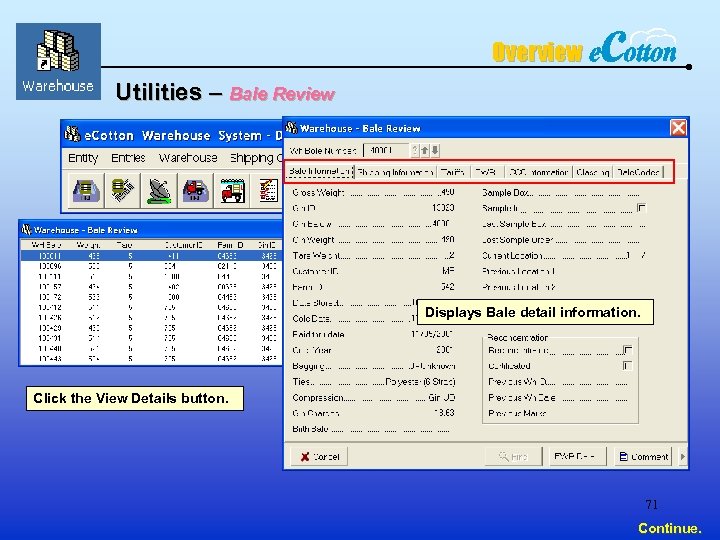Expand more buttons with the right arrow

tap(682, 456)
